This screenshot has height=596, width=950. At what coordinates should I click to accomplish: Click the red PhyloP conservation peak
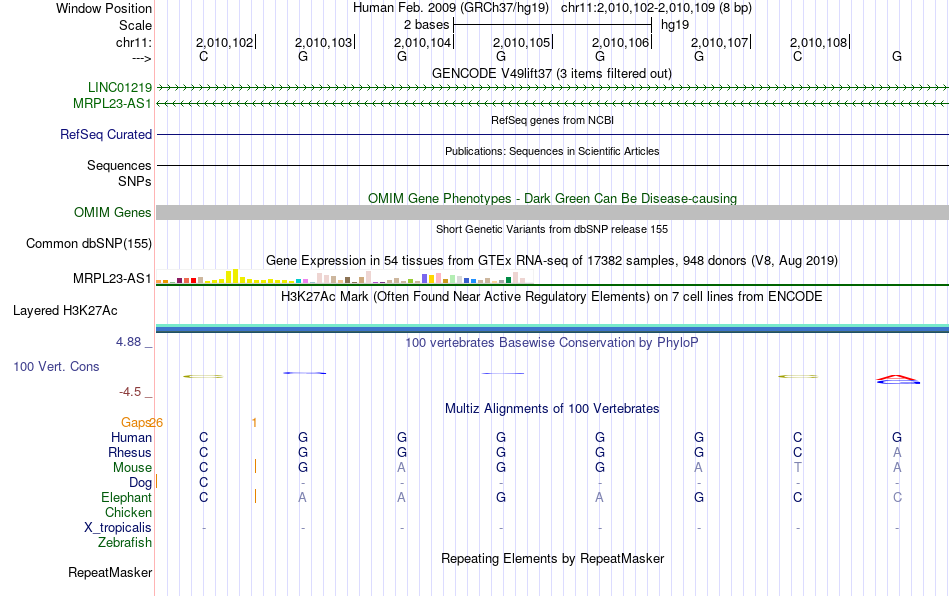pyautogui.click(x=897, y=379)
